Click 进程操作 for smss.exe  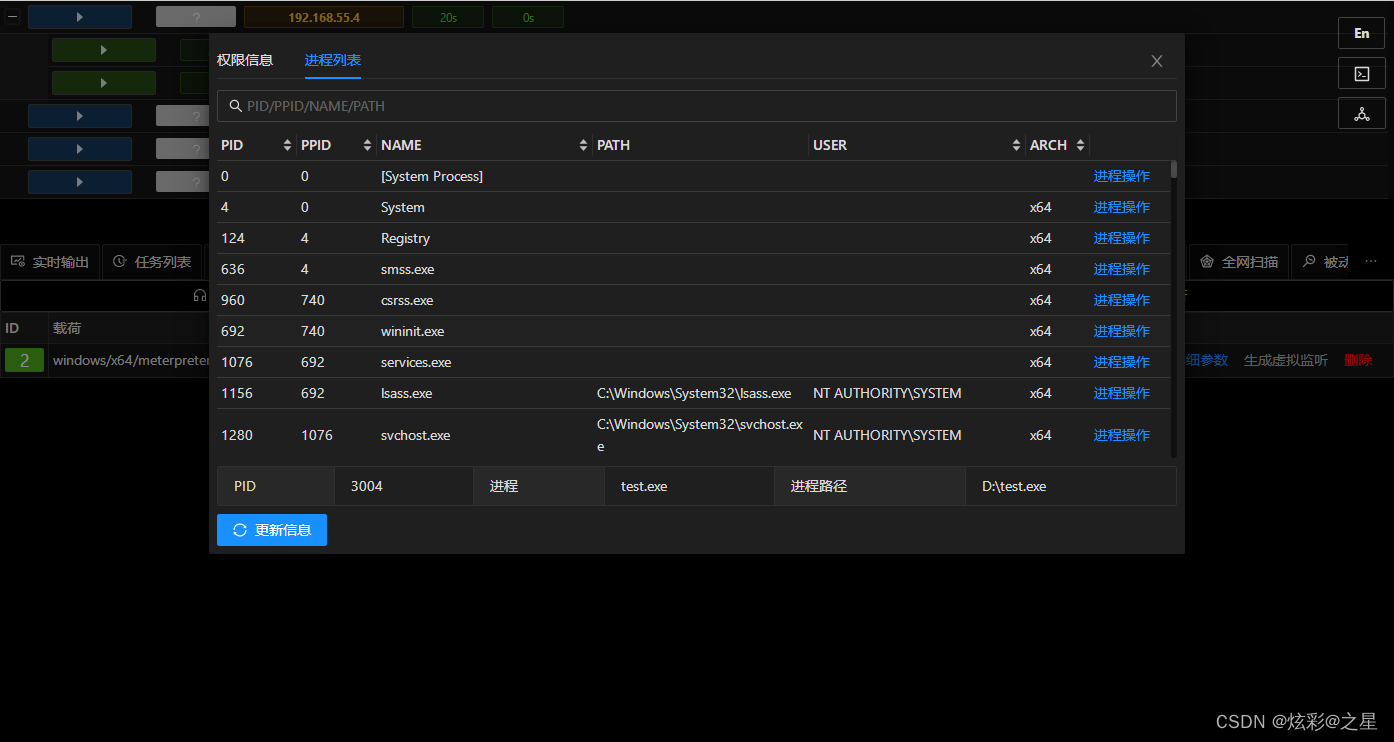coord(1121,269)
